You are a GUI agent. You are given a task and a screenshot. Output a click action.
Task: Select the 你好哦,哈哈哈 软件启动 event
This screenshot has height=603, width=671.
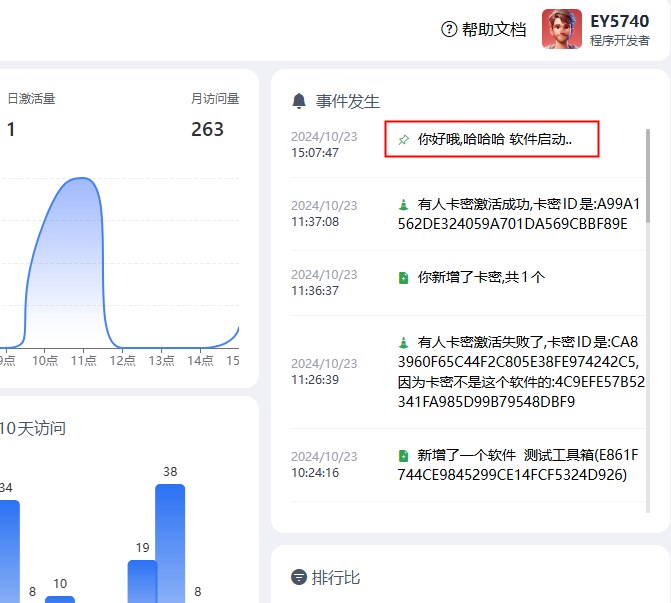point(494,140)
